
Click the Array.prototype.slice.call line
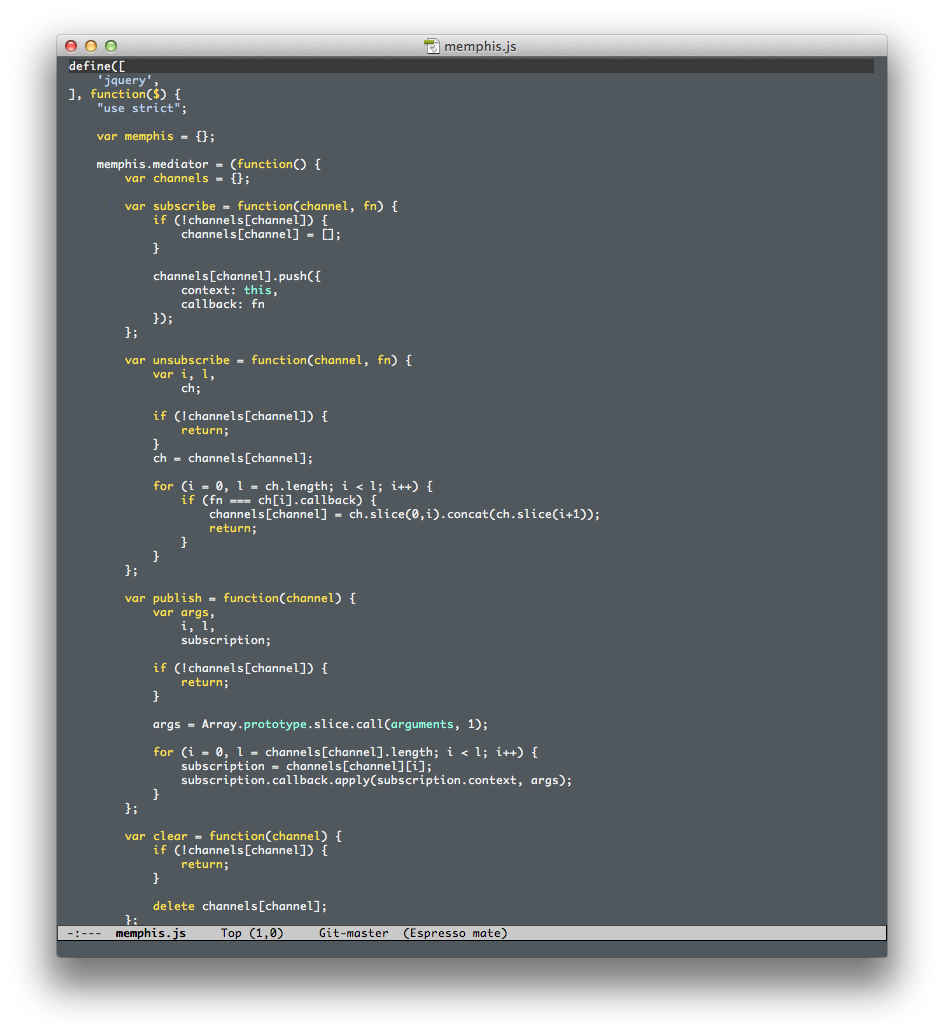(320, 724)
